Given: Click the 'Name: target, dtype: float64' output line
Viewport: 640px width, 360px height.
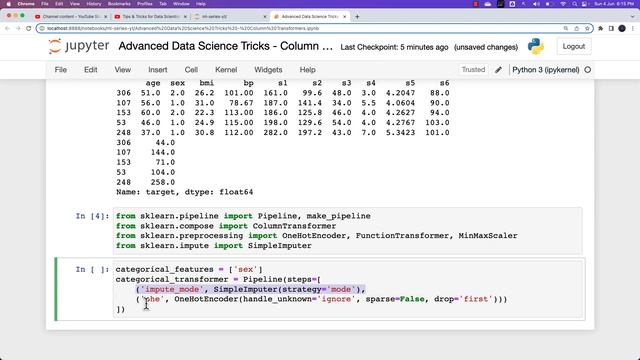Looking at the screenshot, I should coord(184,192).
